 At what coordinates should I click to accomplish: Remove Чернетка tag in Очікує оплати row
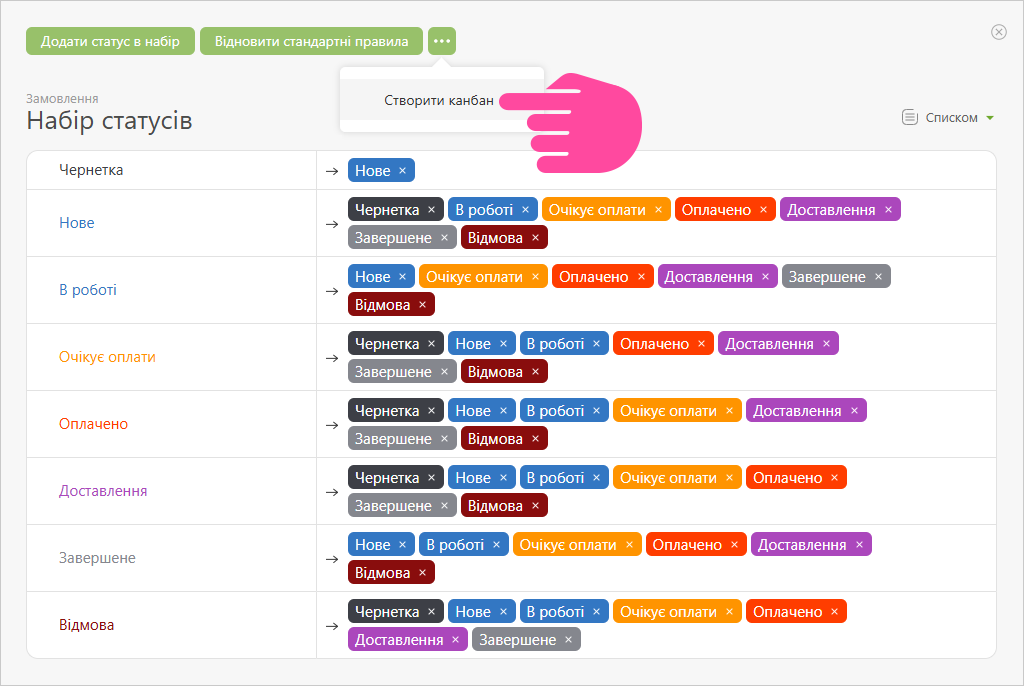(431, 344)
